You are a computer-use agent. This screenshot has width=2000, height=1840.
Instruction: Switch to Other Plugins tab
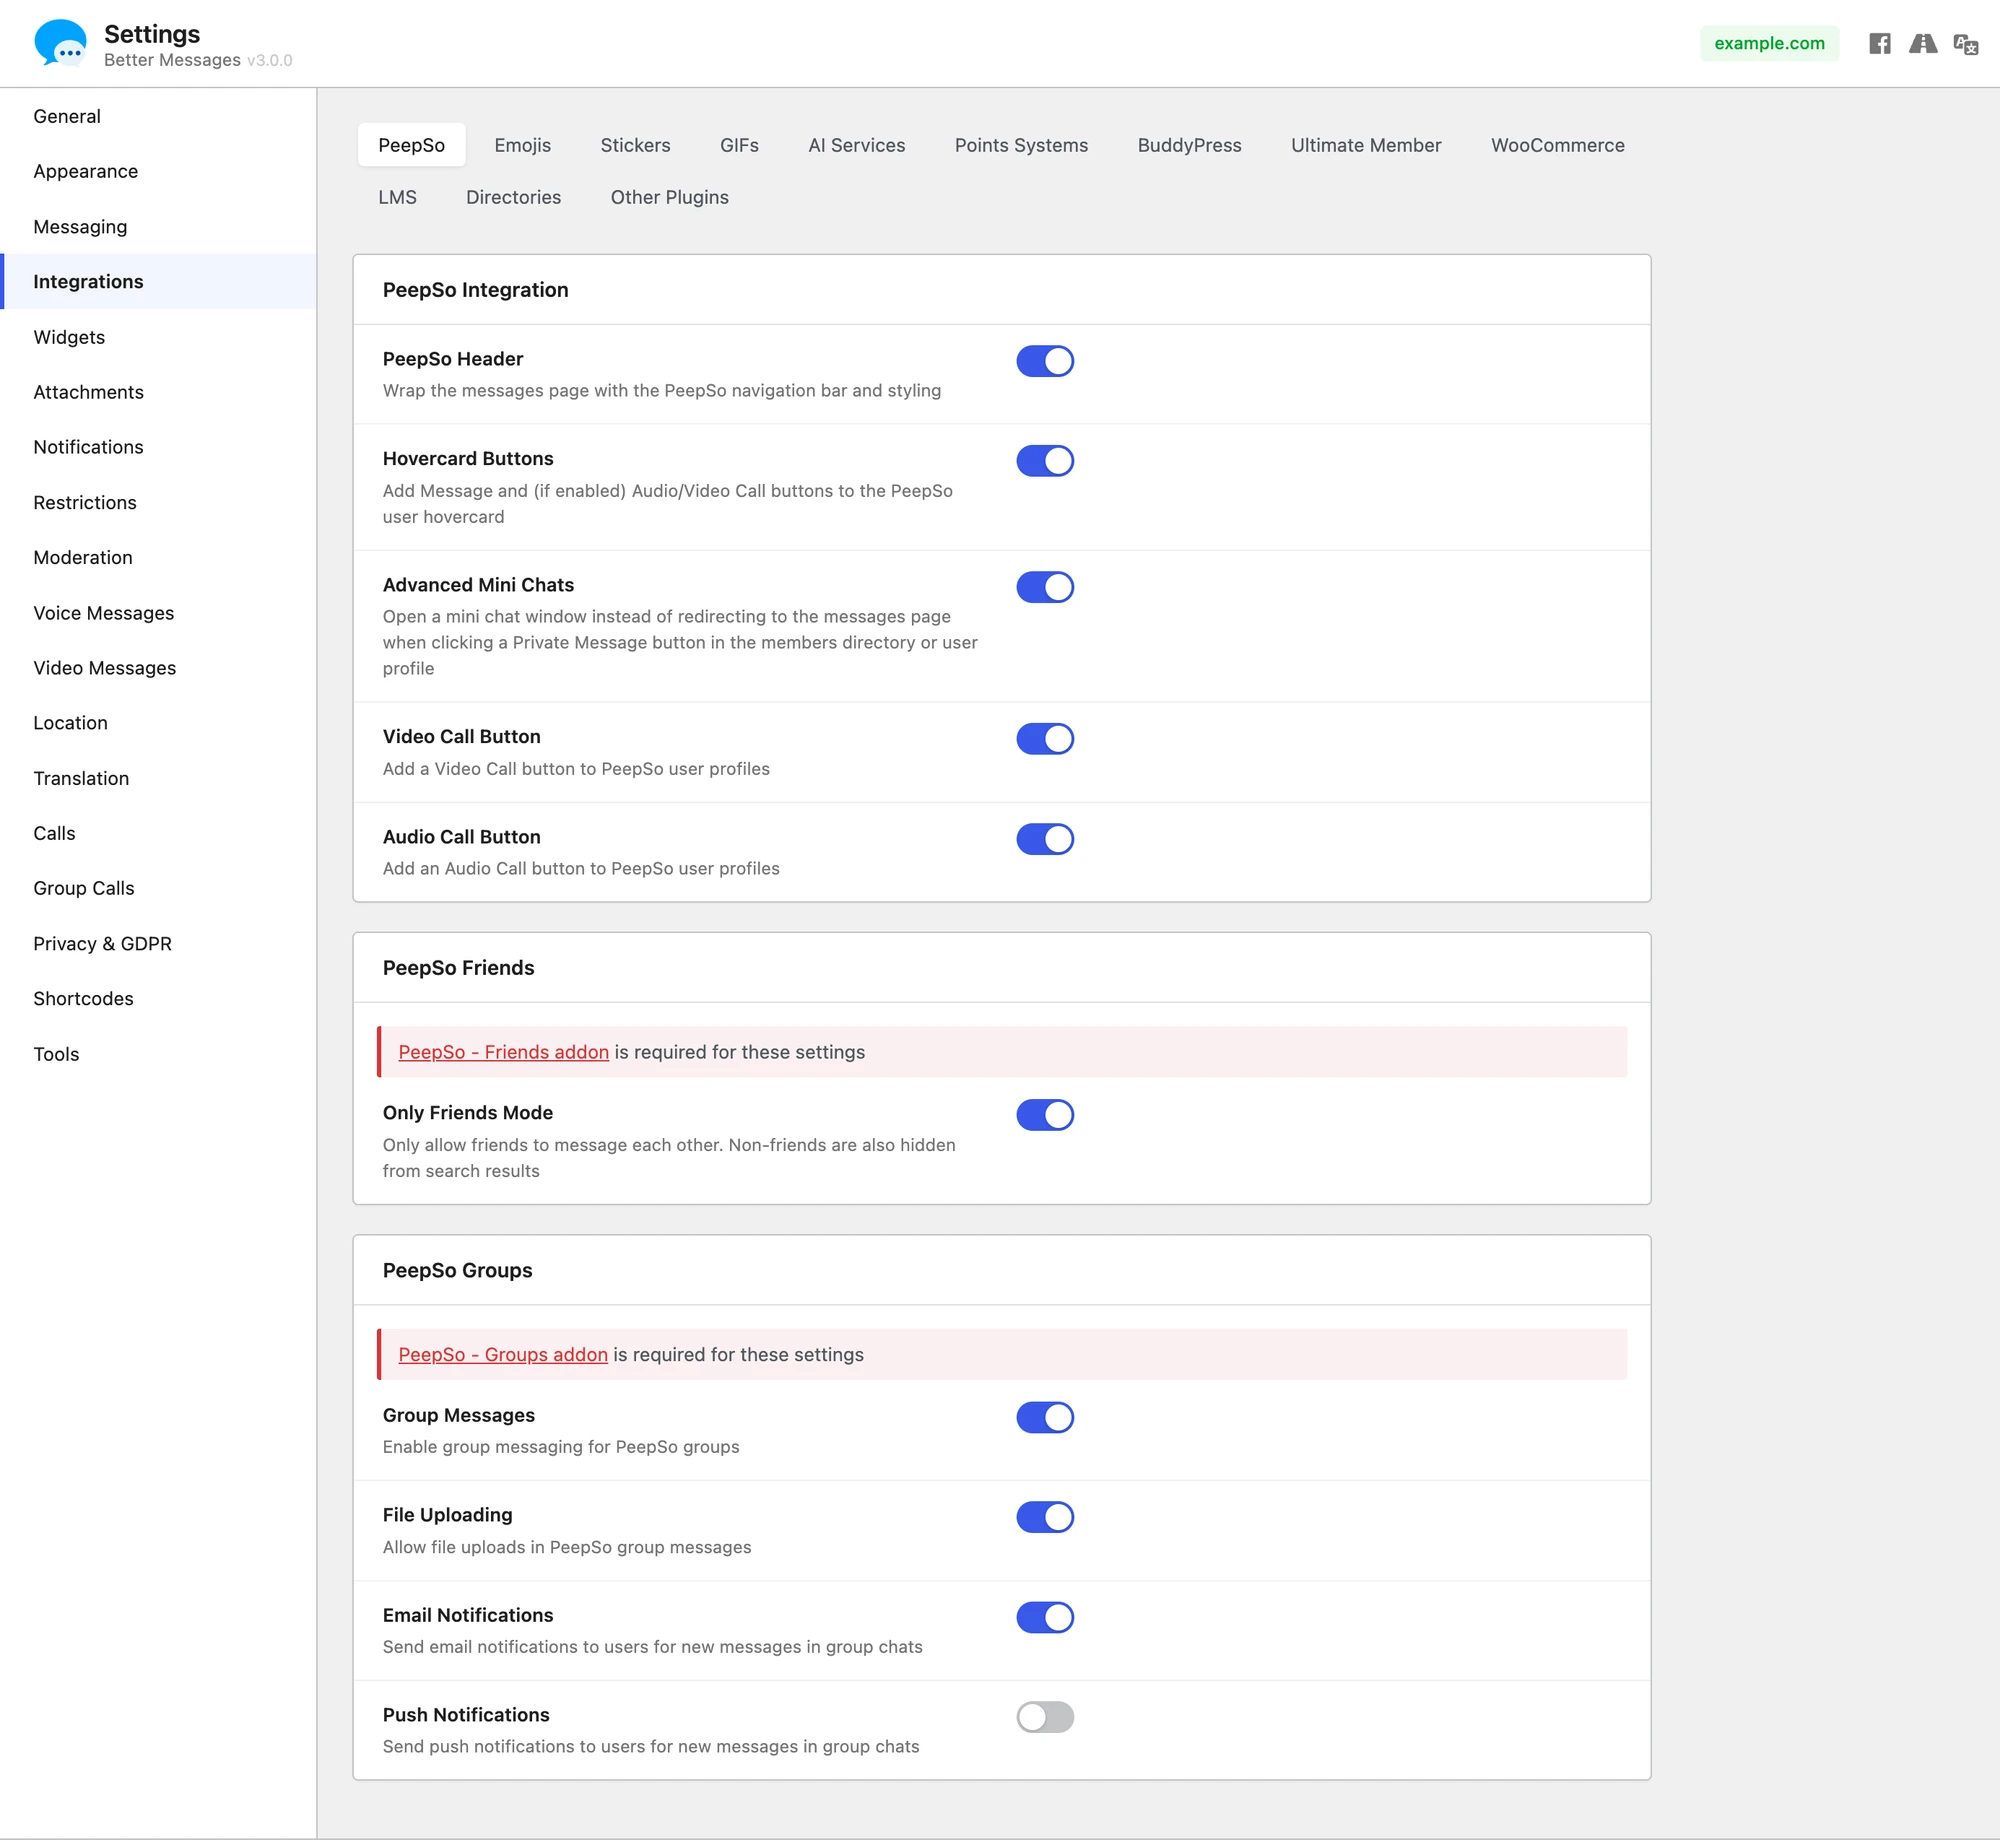(669, 197)
